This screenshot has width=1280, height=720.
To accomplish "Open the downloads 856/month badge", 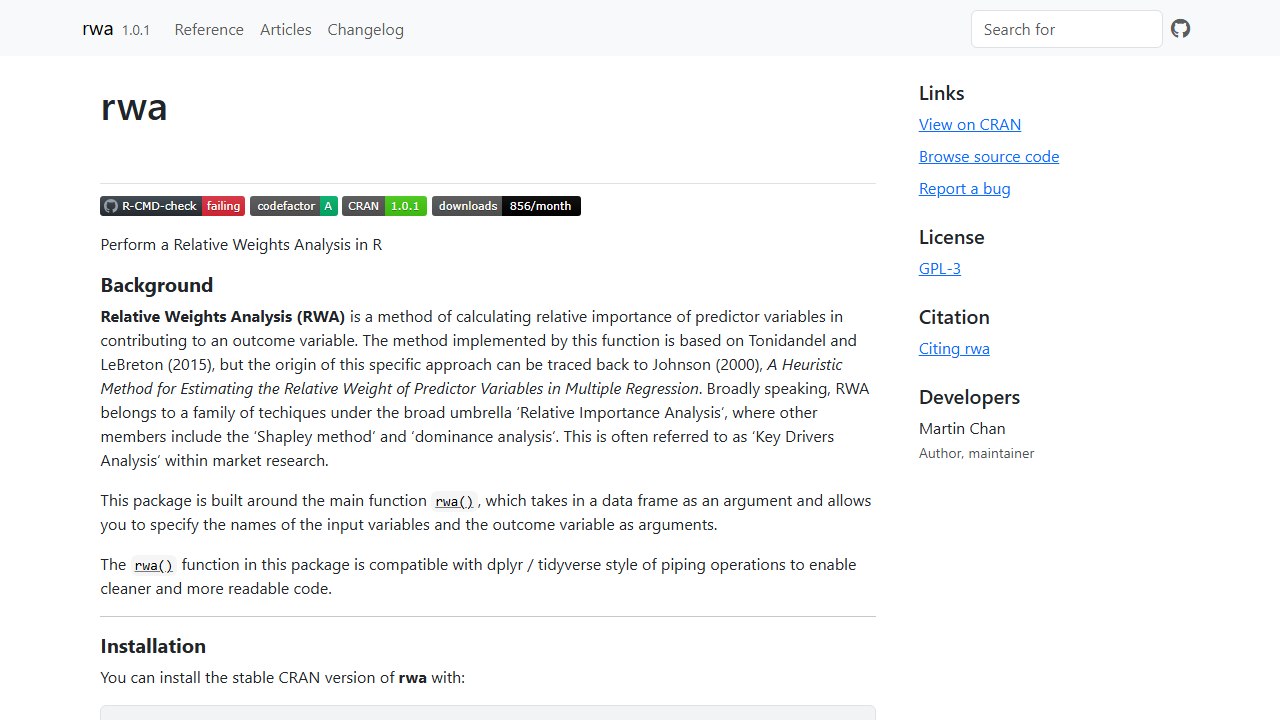I will [506, 206].
